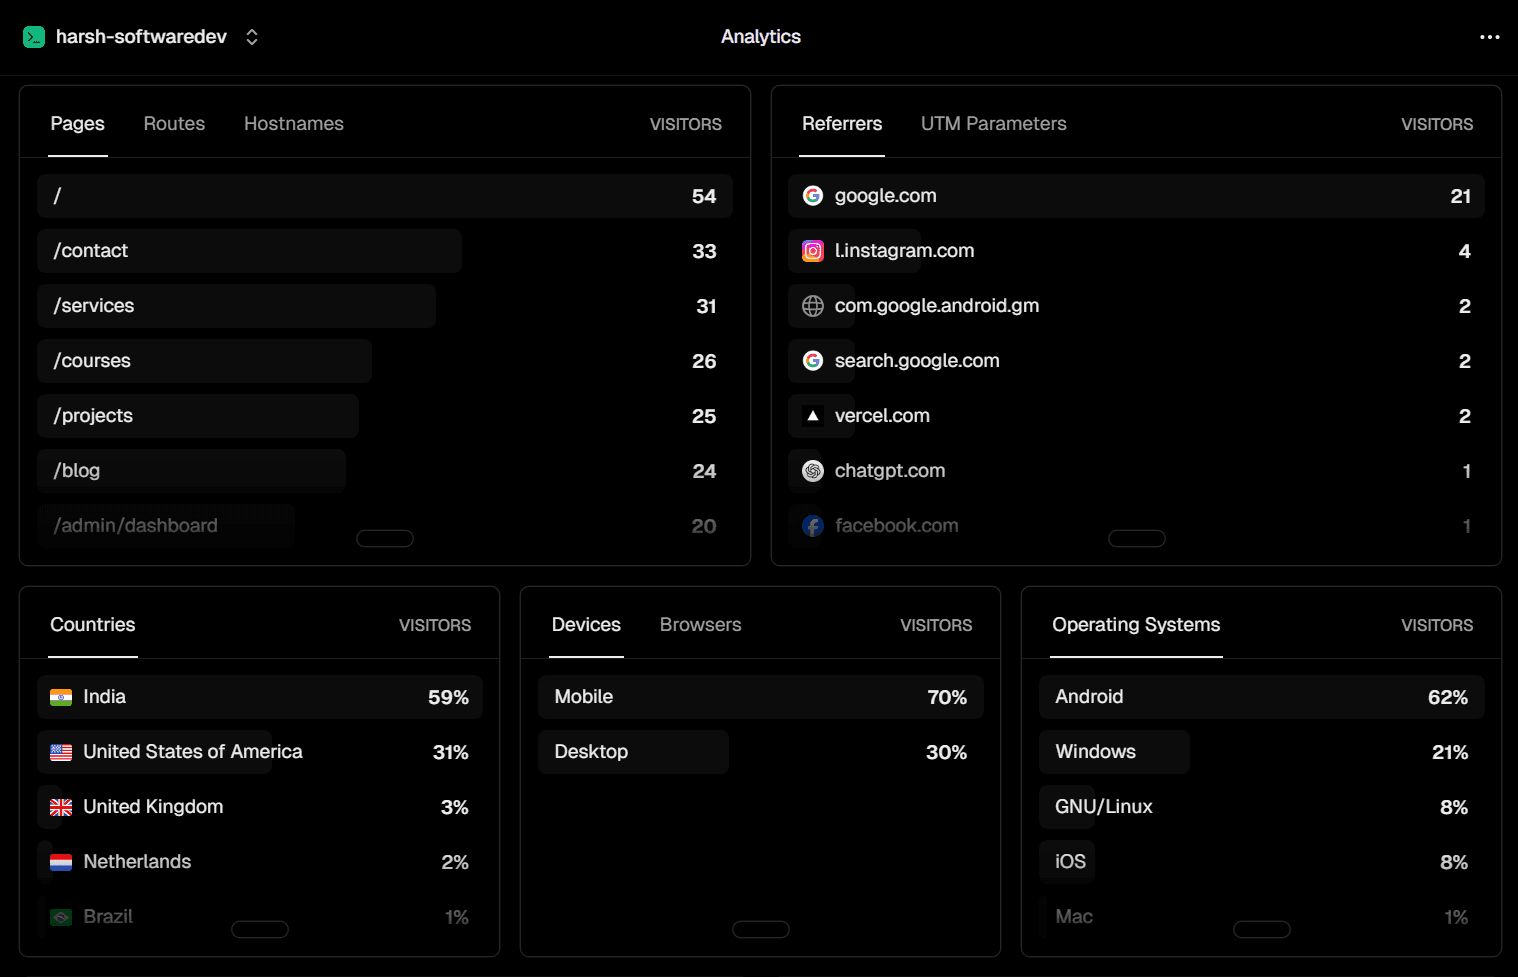
Task: Filter by Mac operating system row
Action: (1262, 917)
